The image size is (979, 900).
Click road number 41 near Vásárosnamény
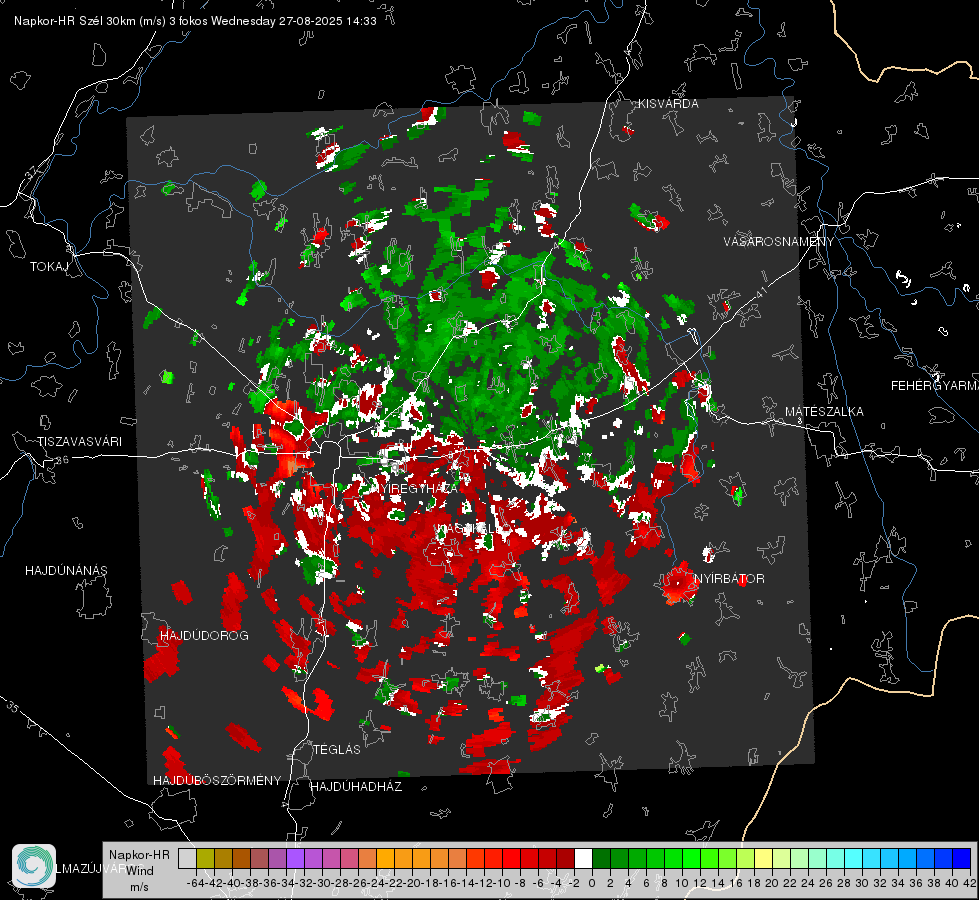(761, 292)
